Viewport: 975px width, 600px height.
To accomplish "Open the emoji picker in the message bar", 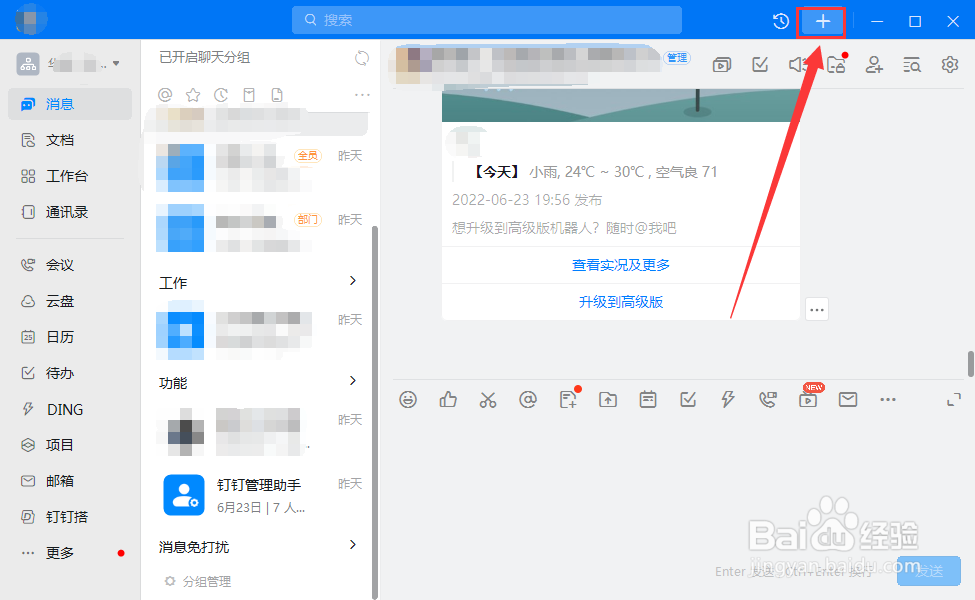I will tap(408, 399).
